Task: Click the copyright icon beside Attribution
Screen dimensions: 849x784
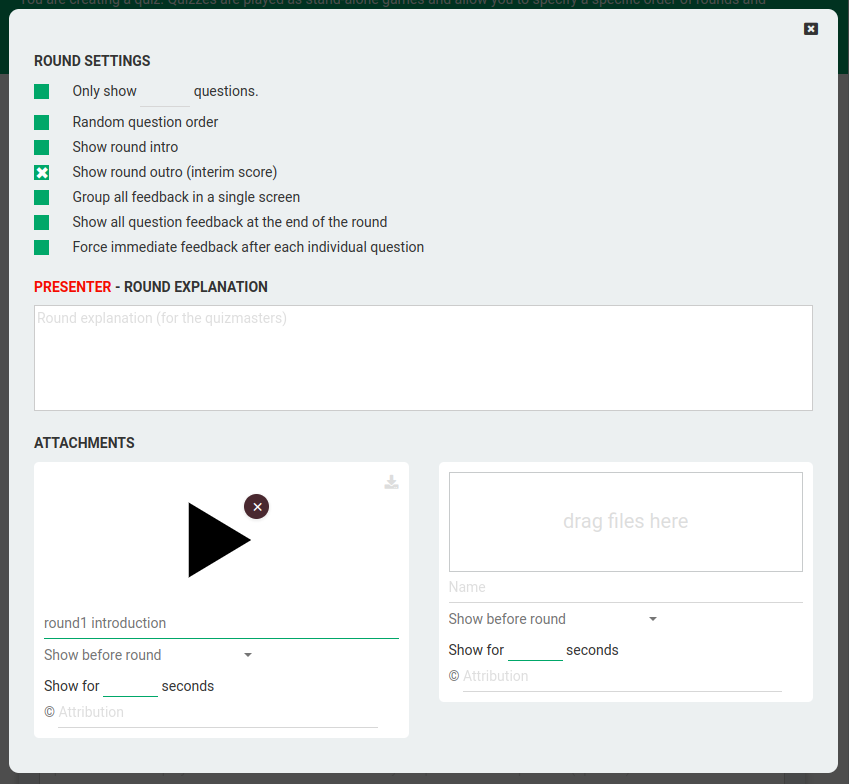Action: 47,712
